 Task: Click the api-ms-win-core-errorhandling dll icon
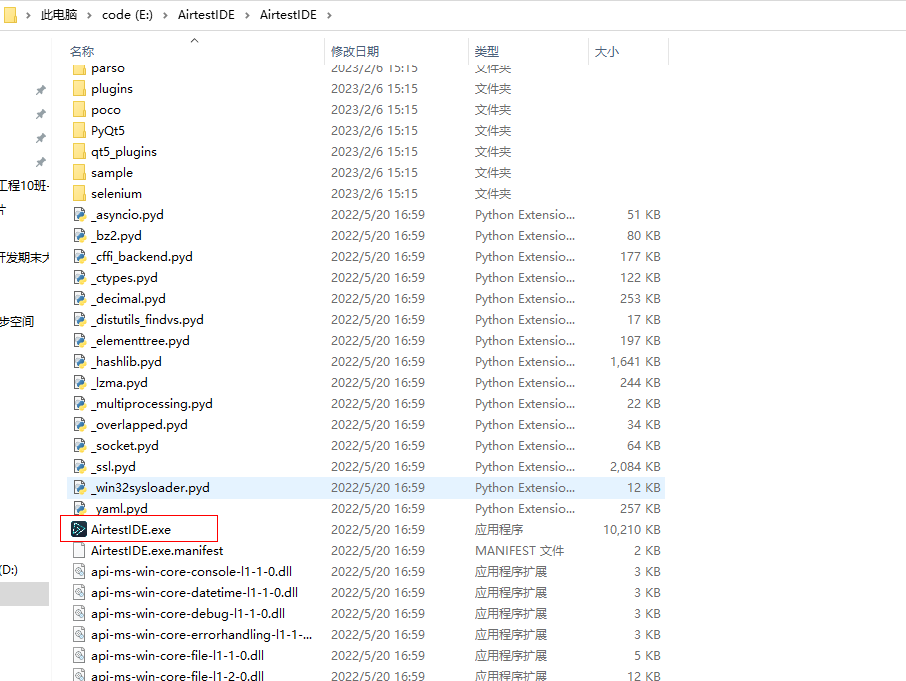(x=79, y=634)
